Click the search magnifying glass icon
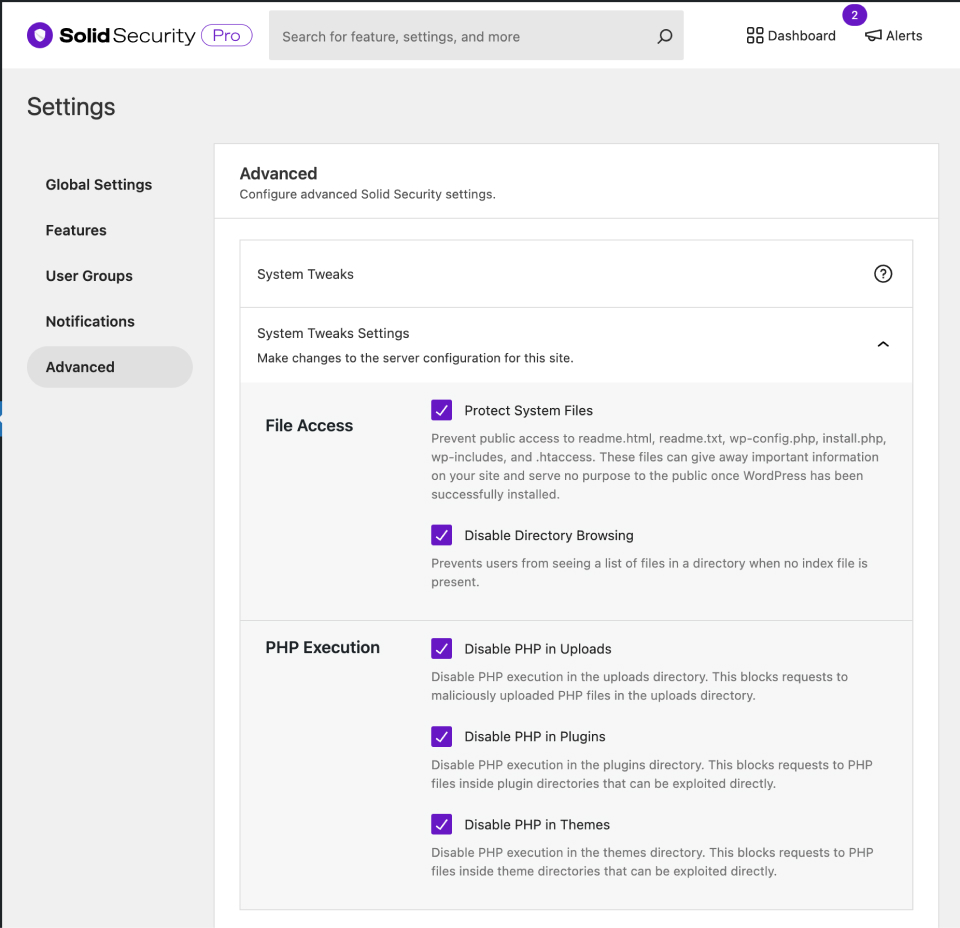960x928 pixels. tap(665, 37)
